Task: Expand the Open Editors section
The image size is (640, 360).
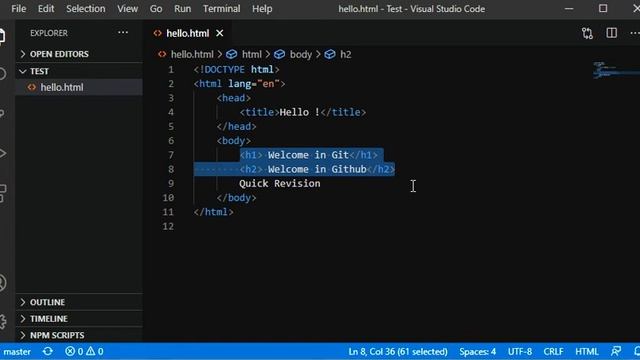Action: [79, 54]
